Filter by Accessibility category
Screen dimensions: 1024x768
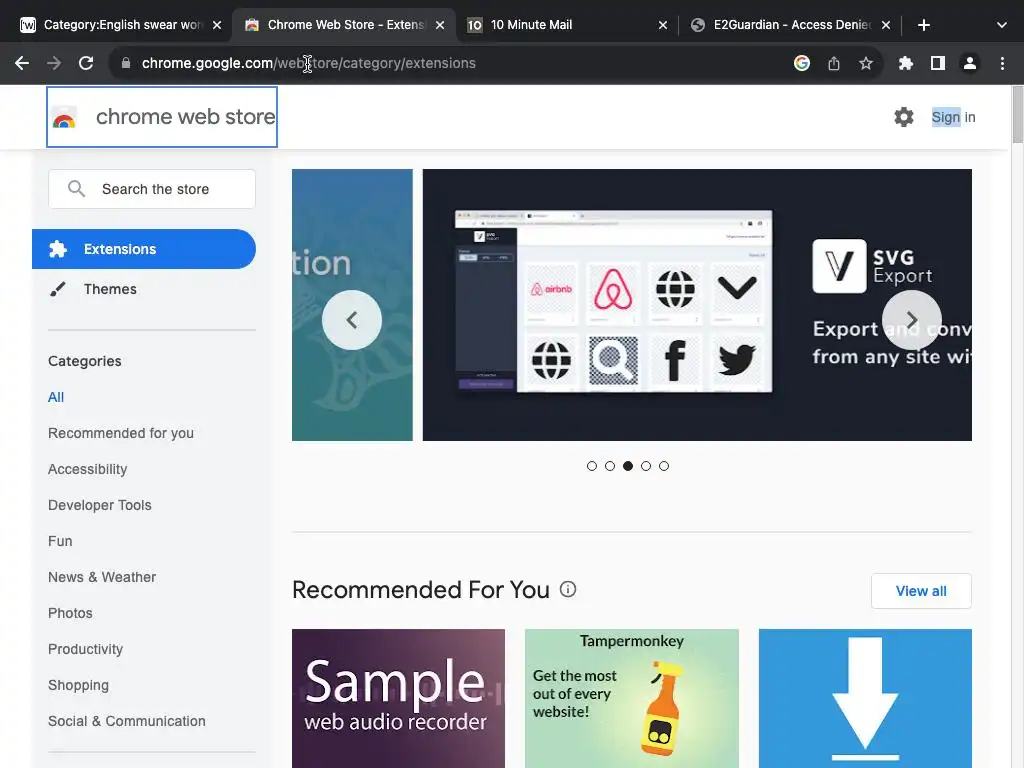[x=88, y=469]
